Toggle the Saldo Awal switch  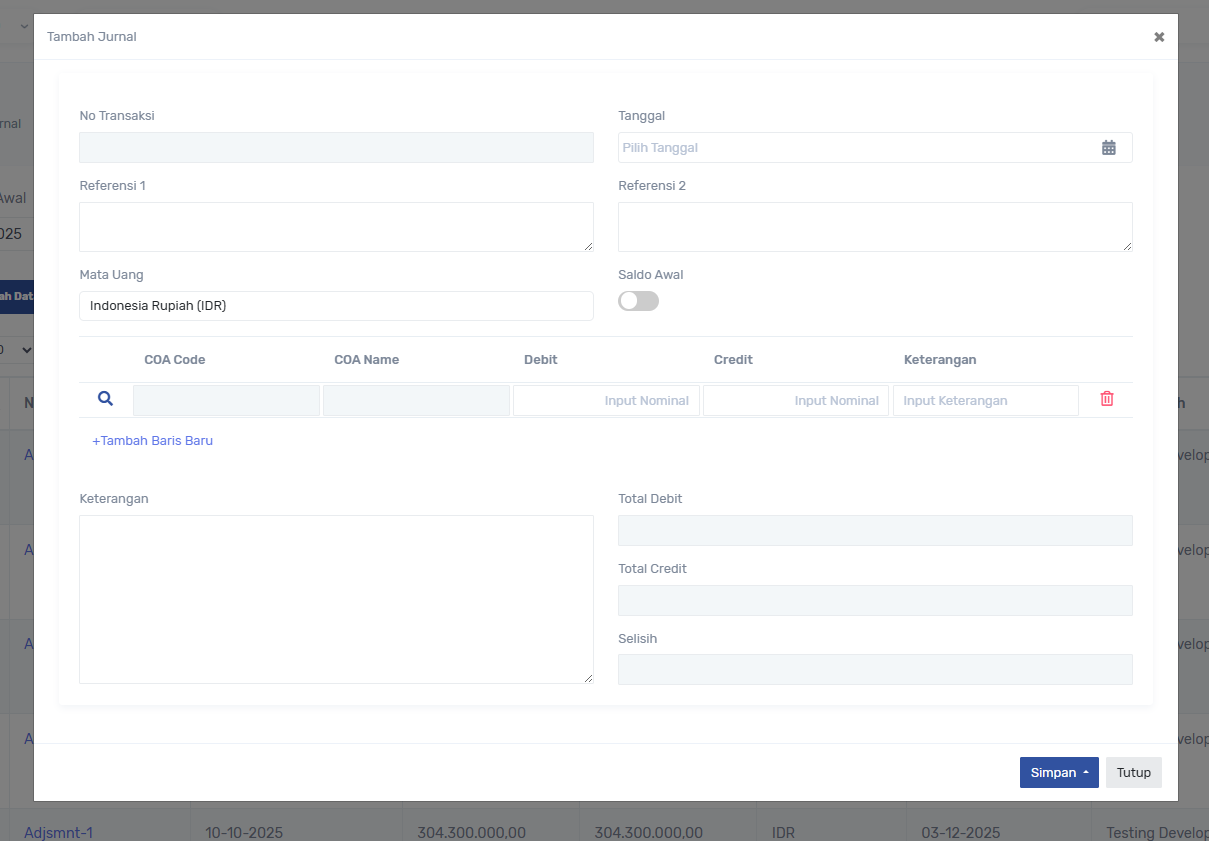638,301
